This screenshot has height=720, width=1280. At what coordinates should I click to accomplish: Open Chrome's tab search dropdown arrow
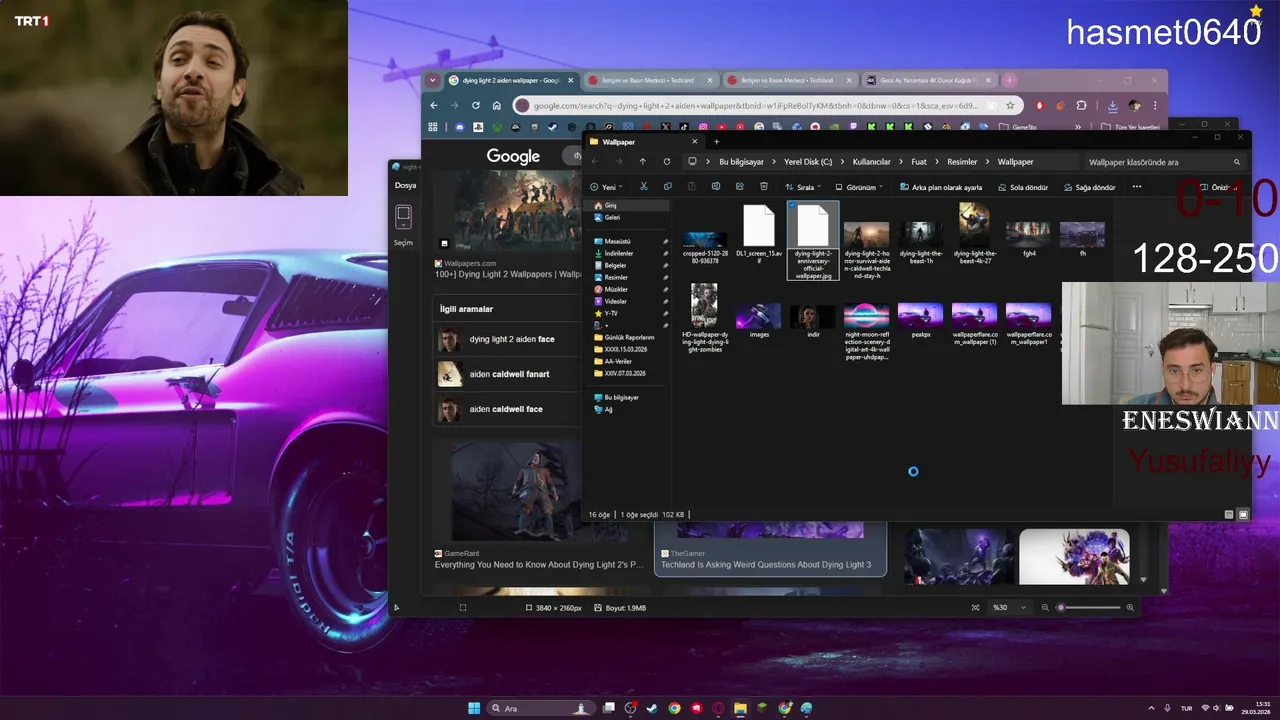(432, 80)
